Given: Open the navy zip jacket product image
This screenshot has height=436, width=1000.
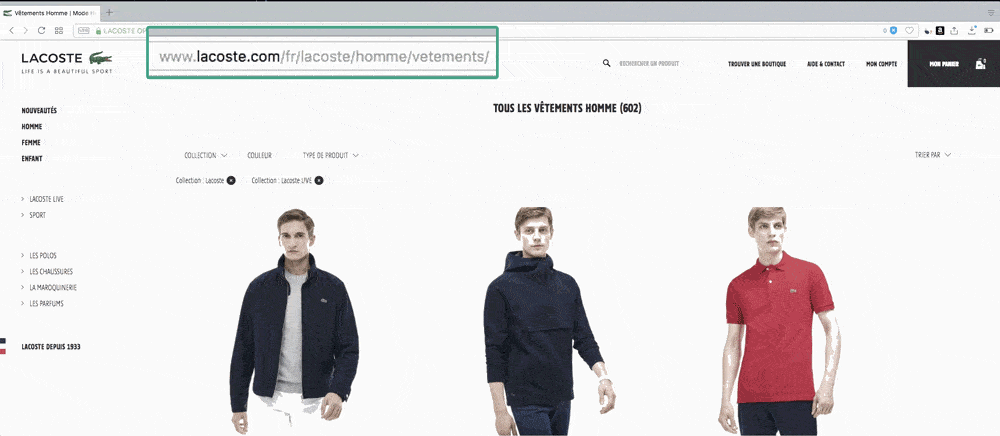Looking at the screenshot, I should 294,322.
